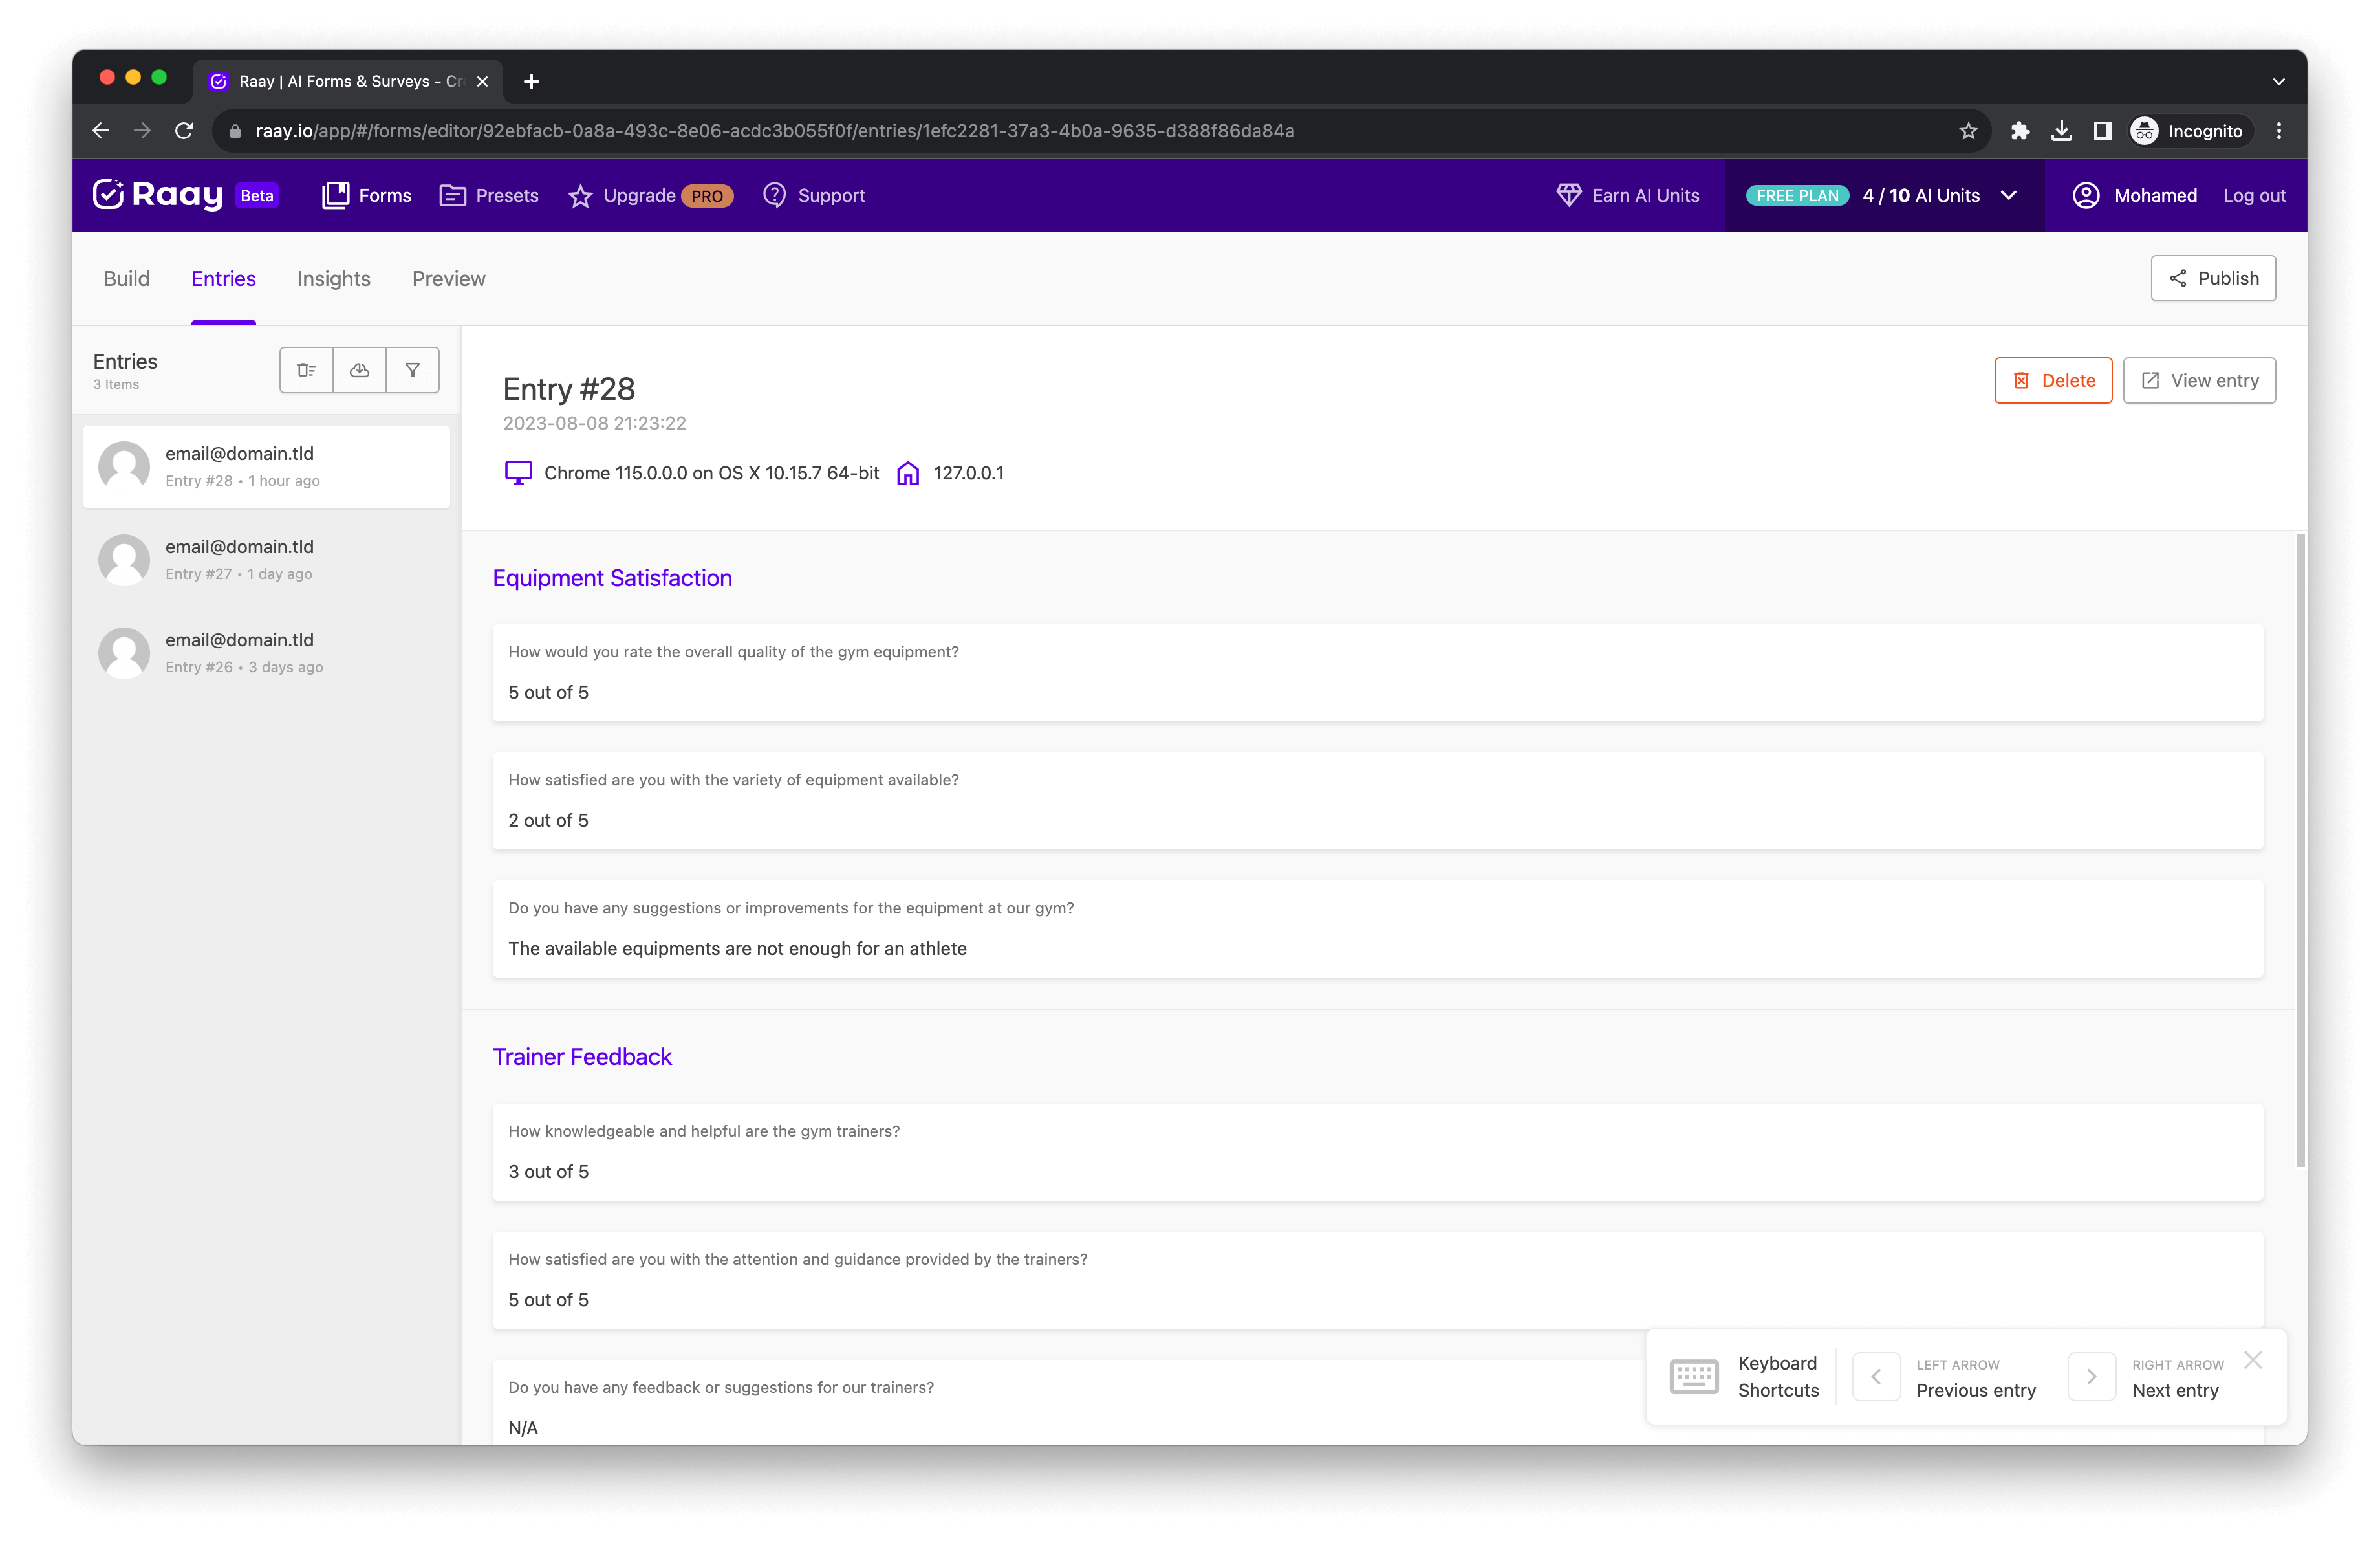
Task: Click the entry details vertical scrollbar
Action: click(x=2300, y=850)
